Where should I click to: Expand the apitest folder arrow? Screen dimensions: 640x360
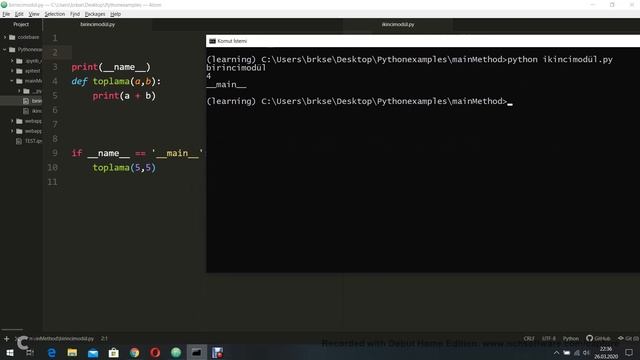pos(12,71)
